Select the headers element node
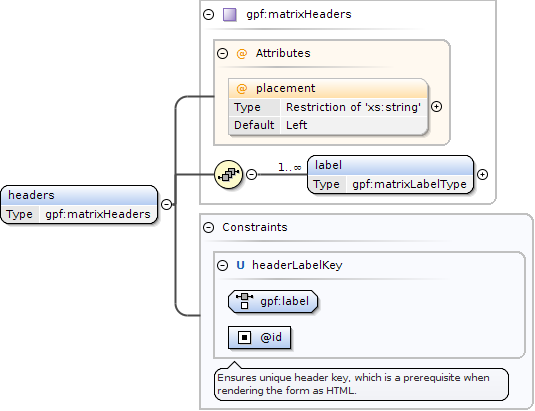The image size is (535, 411). (79, 205)
